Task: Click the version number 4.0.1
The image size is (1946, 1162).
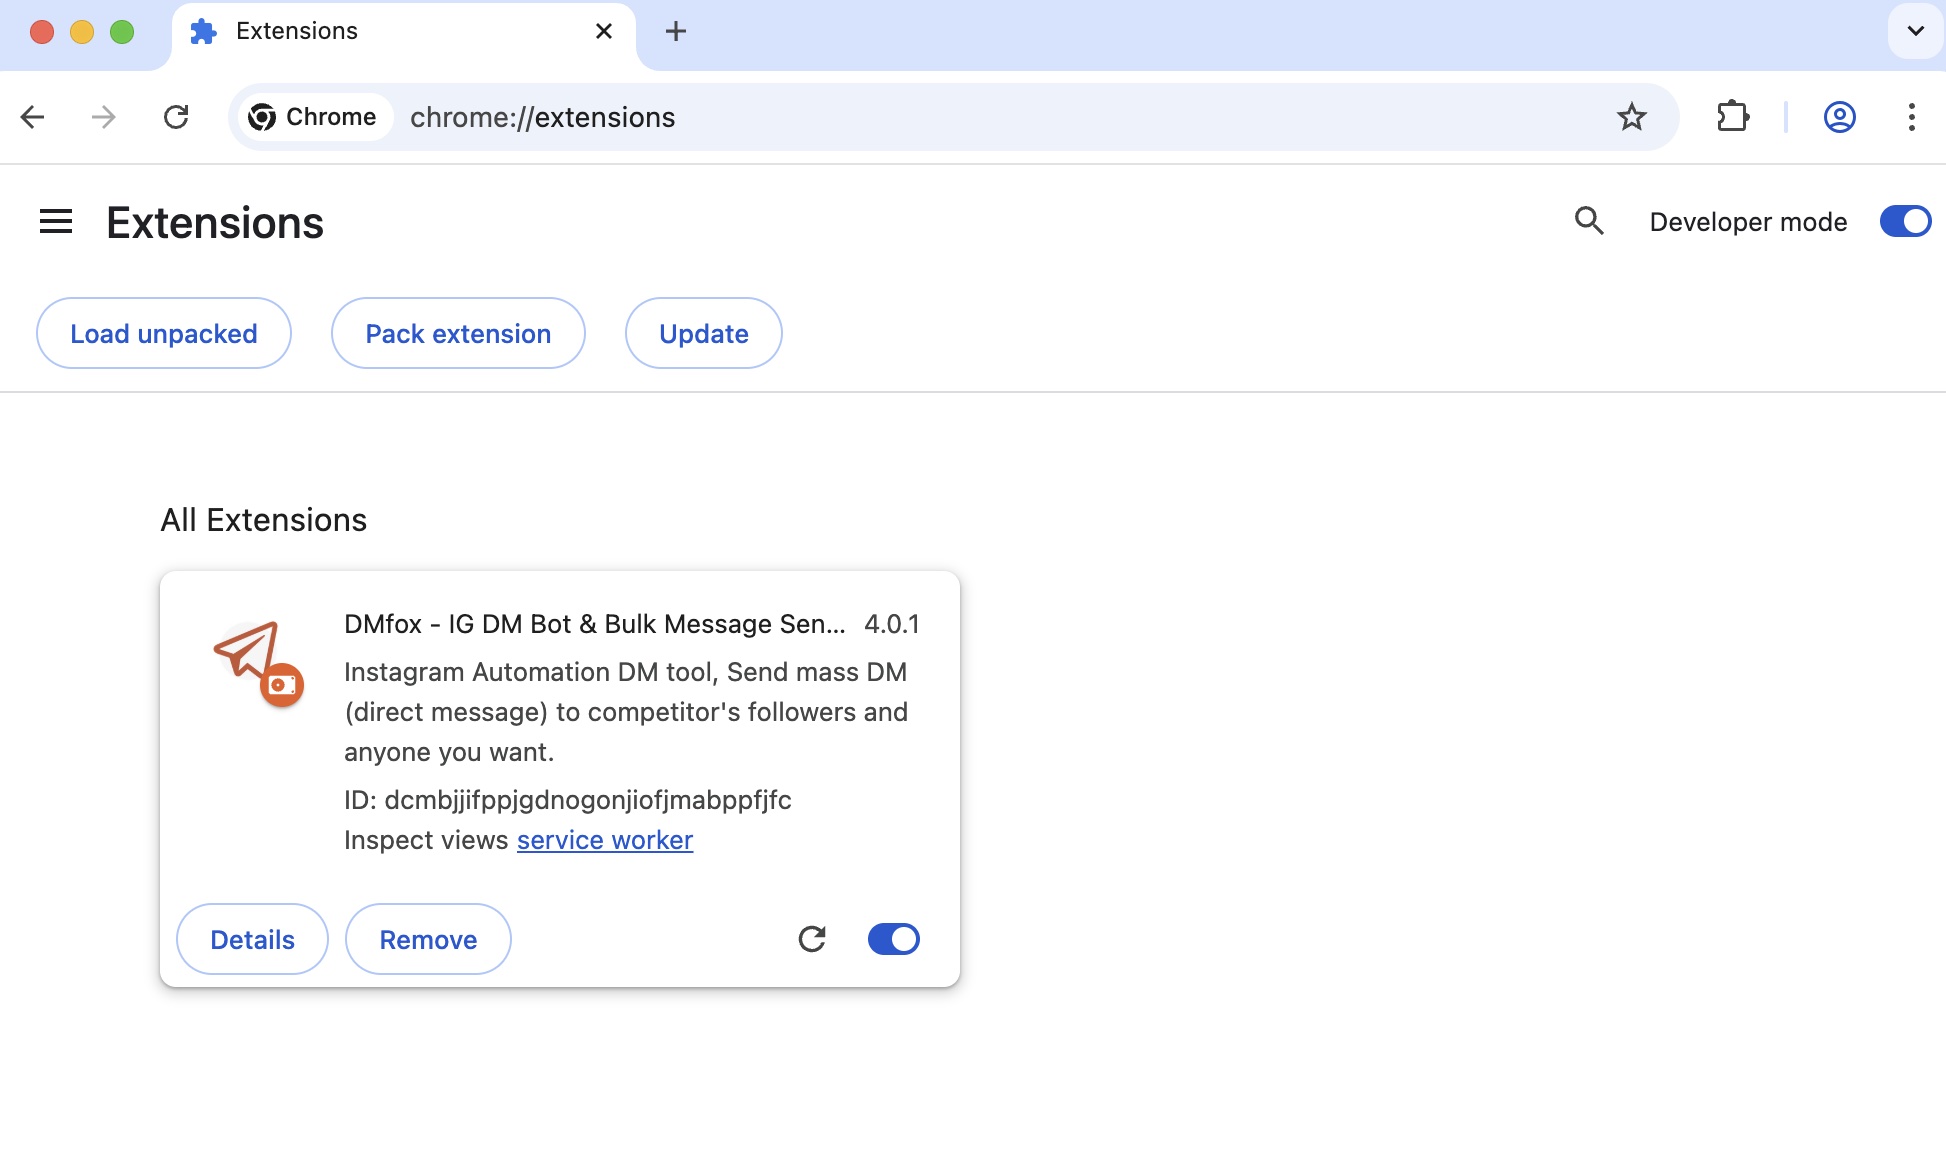Action: (x=892, y=624)
